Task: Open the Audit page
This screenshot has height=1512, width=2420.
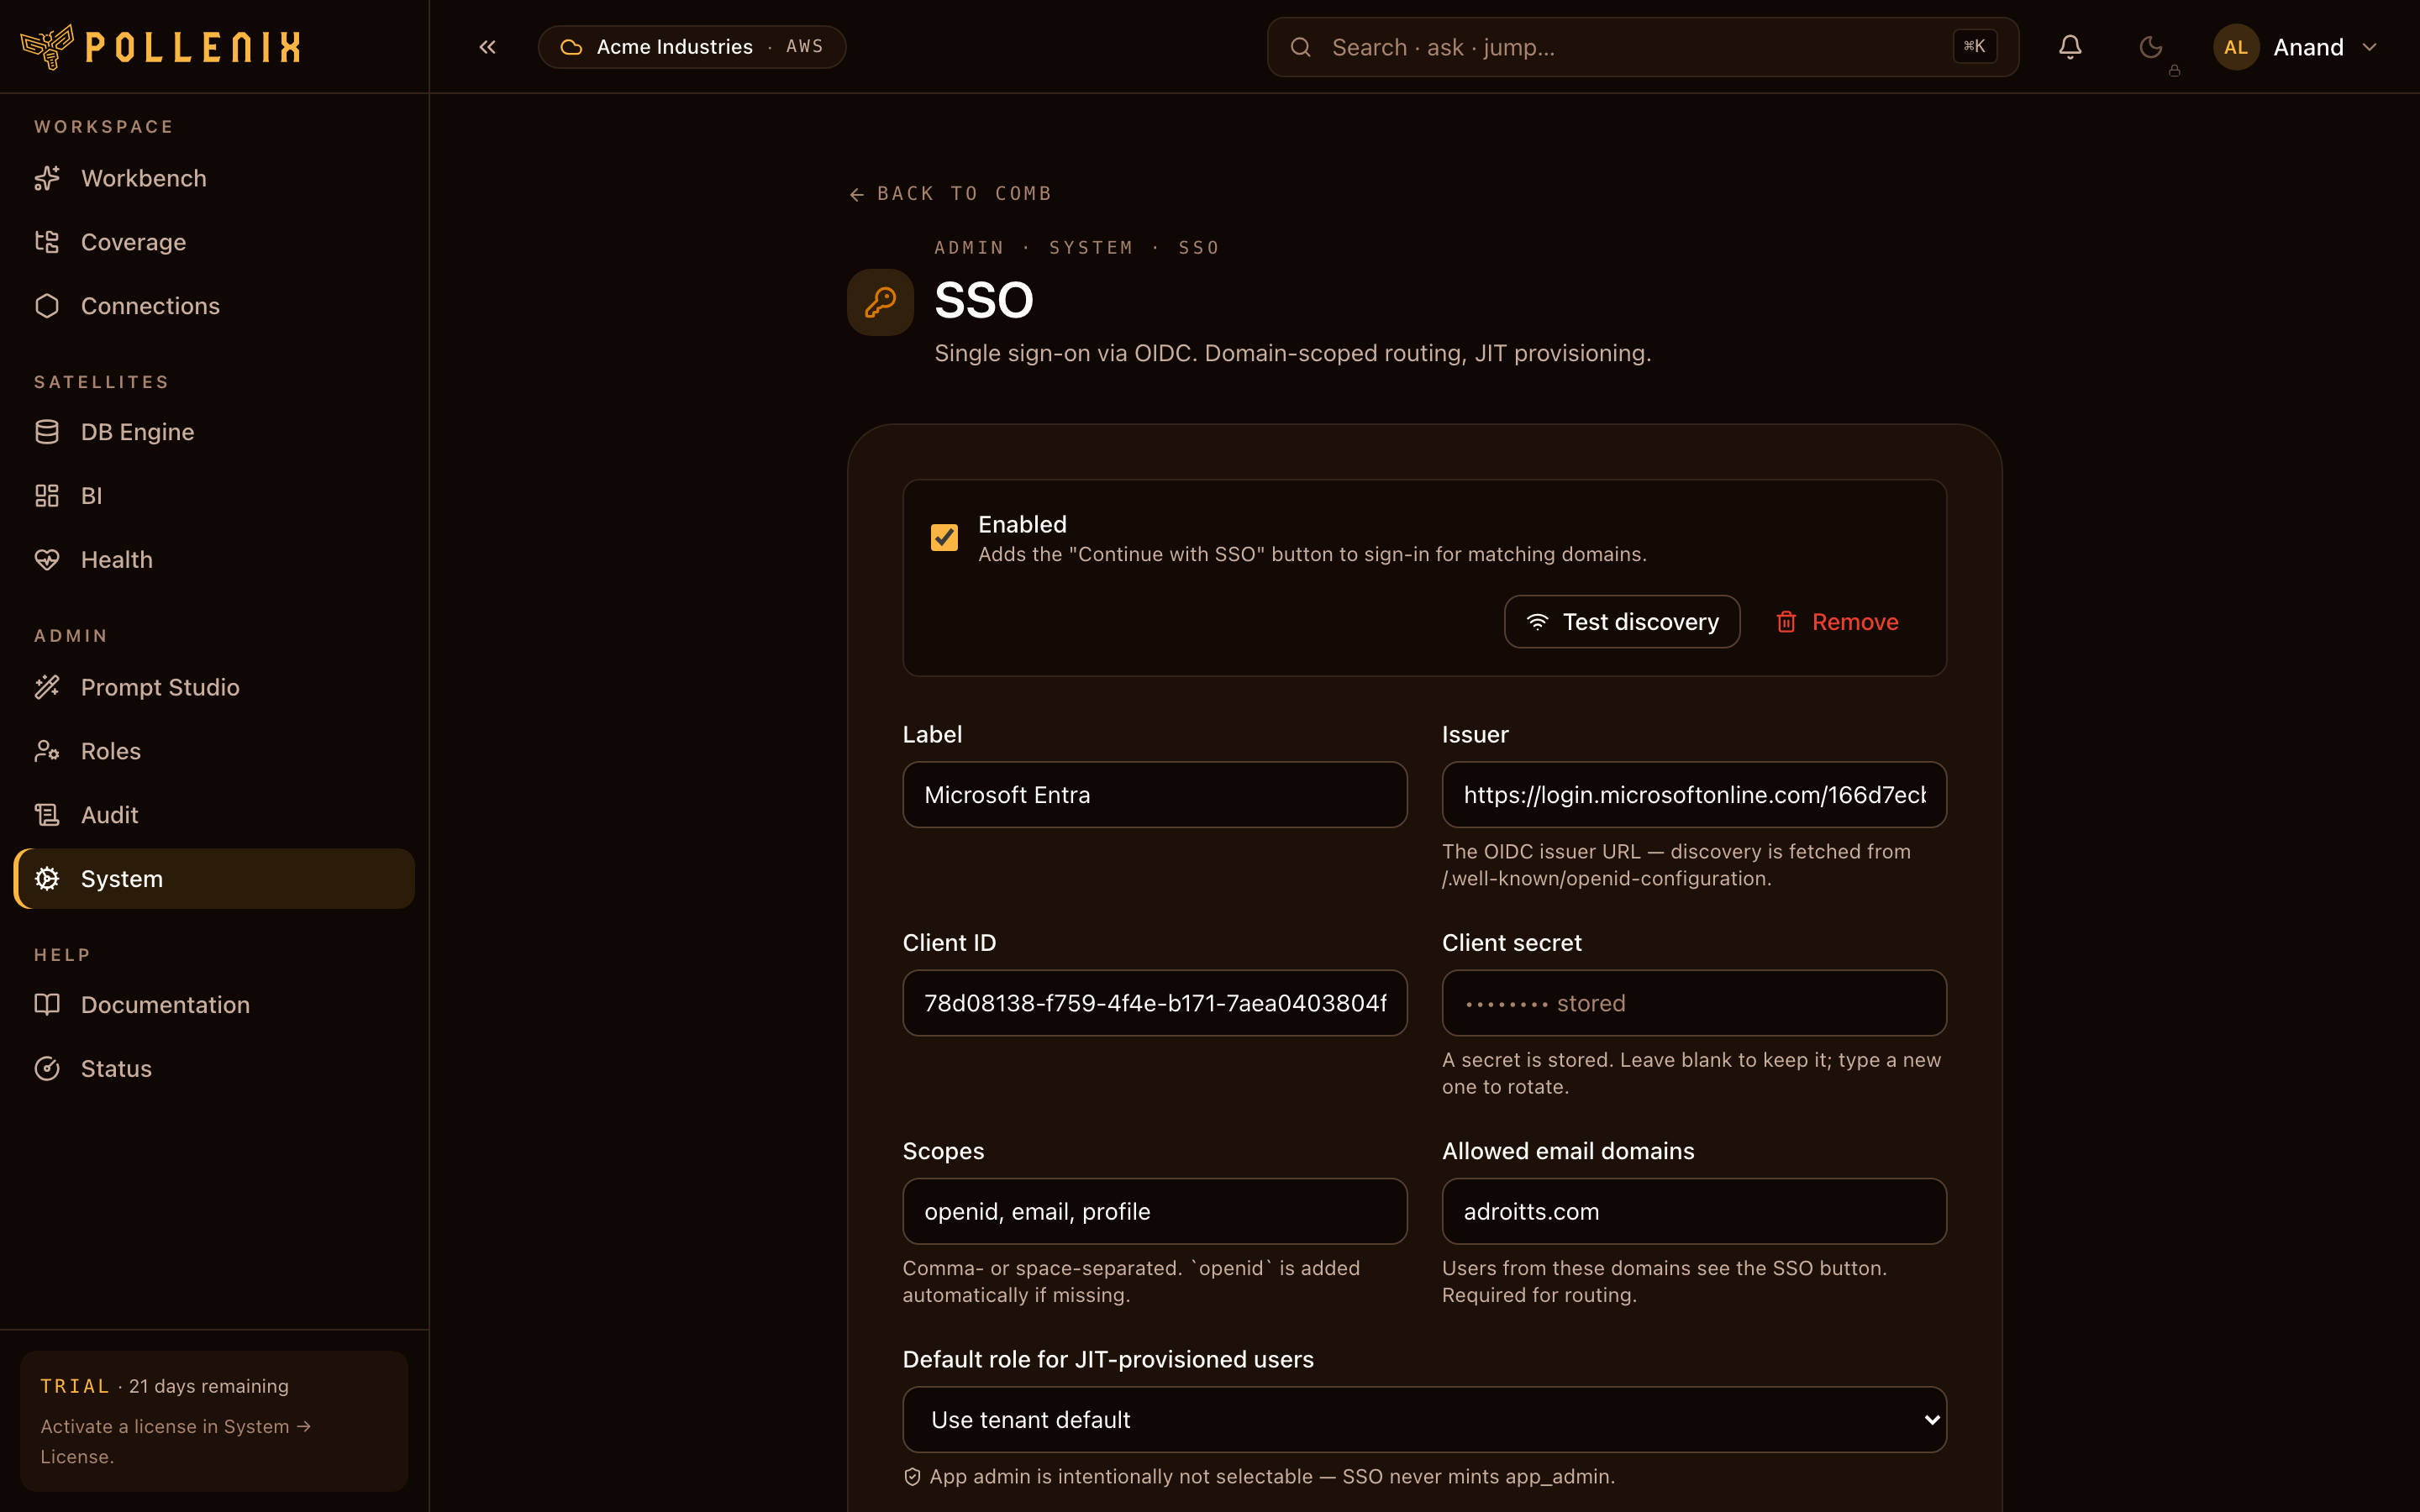Action: click(214, 815)
